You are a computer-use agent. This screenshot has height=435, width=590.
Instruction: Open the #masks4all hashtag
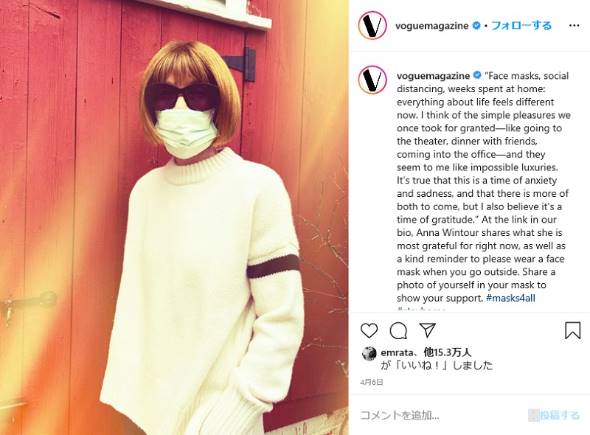pos(511,298)
